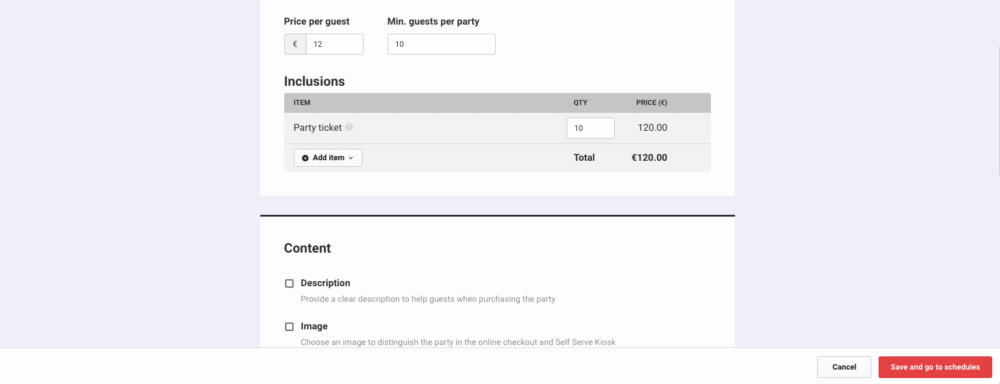Click the Description label text
The width and height of the screenshot is (1000, 384).
(325, 283)
